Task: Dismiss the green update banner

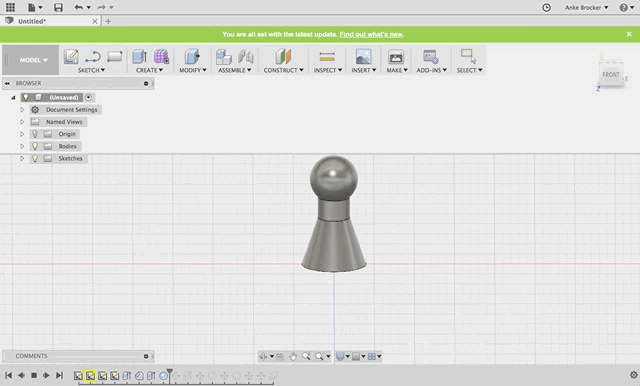Action: tap(629, 34)
